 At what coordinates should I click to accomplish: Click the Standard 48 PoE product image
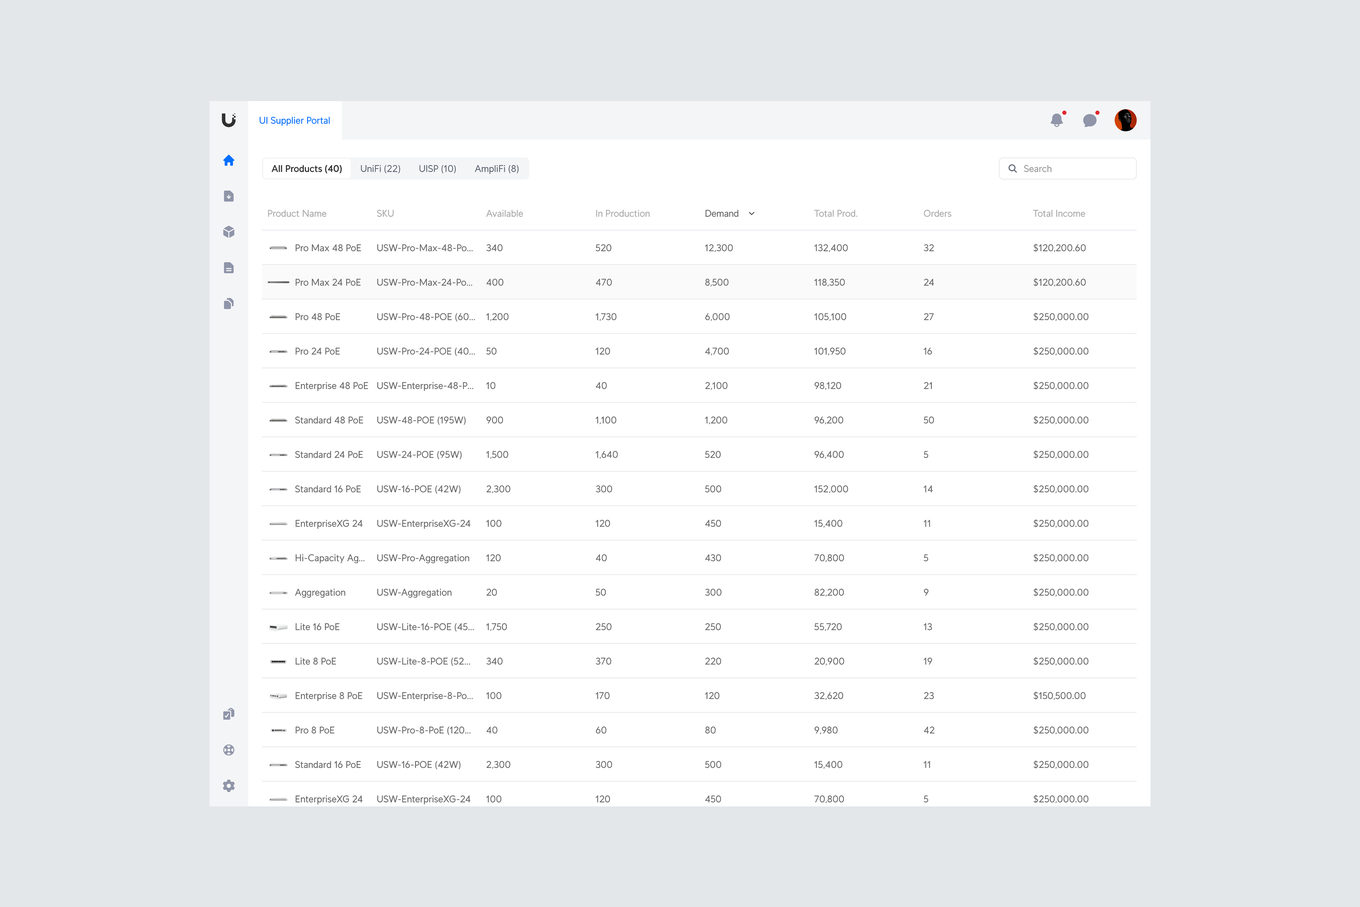tap(278, 420)
